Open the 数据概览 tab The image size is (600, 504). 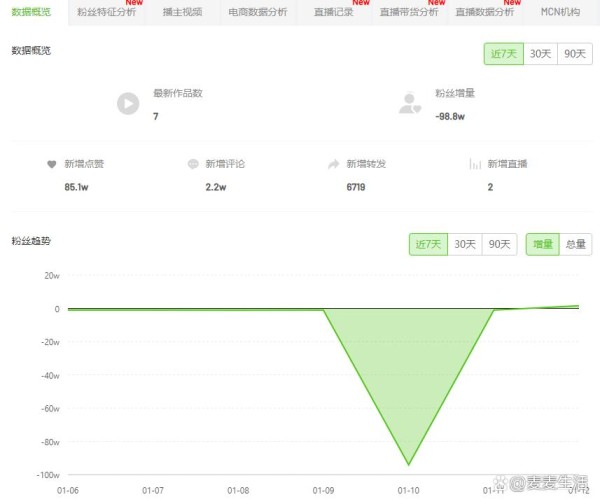click(x=31, y=12)
